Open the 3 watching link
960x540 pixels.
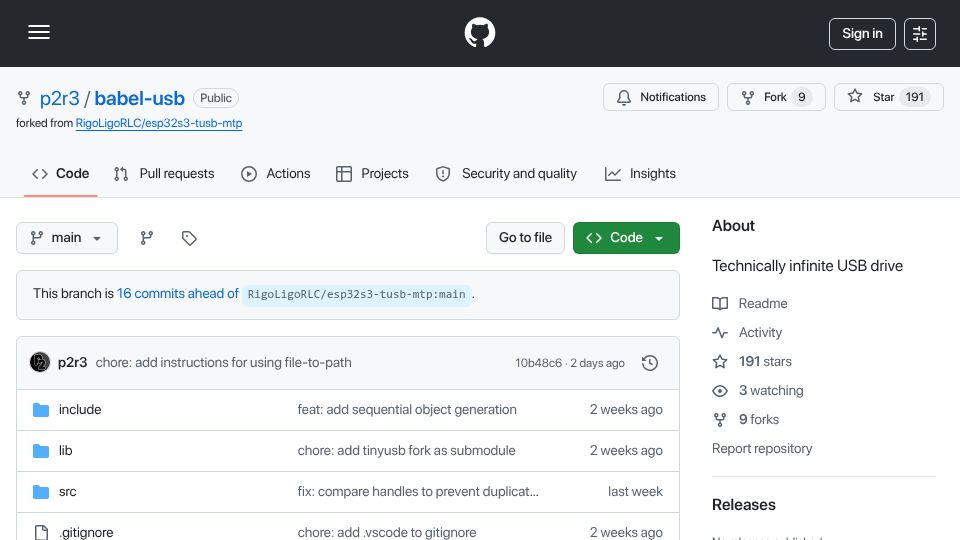click(759, 391)
